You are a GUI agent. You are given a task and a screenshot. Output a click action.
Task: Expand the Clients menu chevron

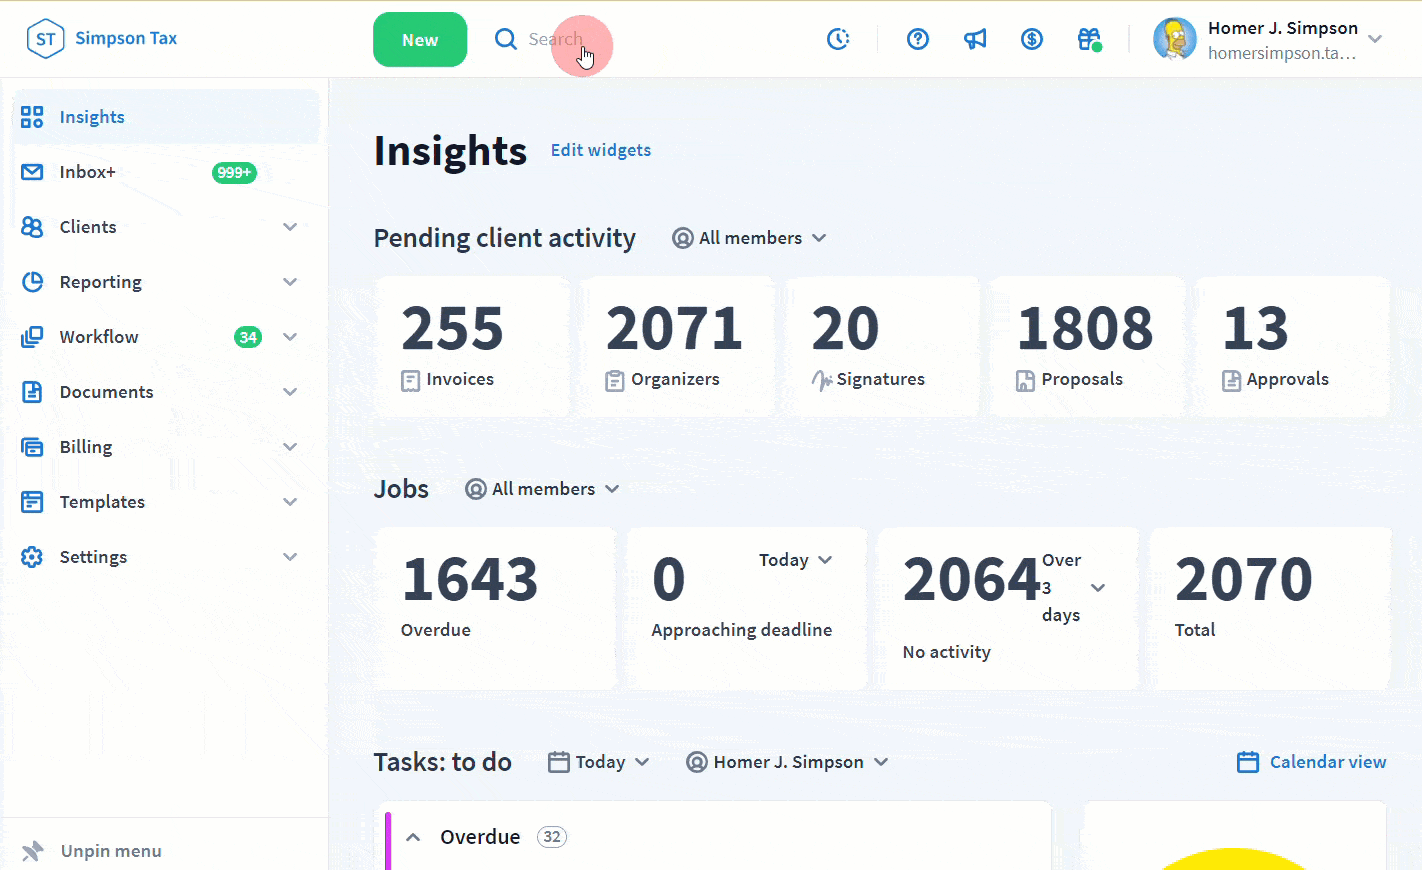[x=290, y=227]
